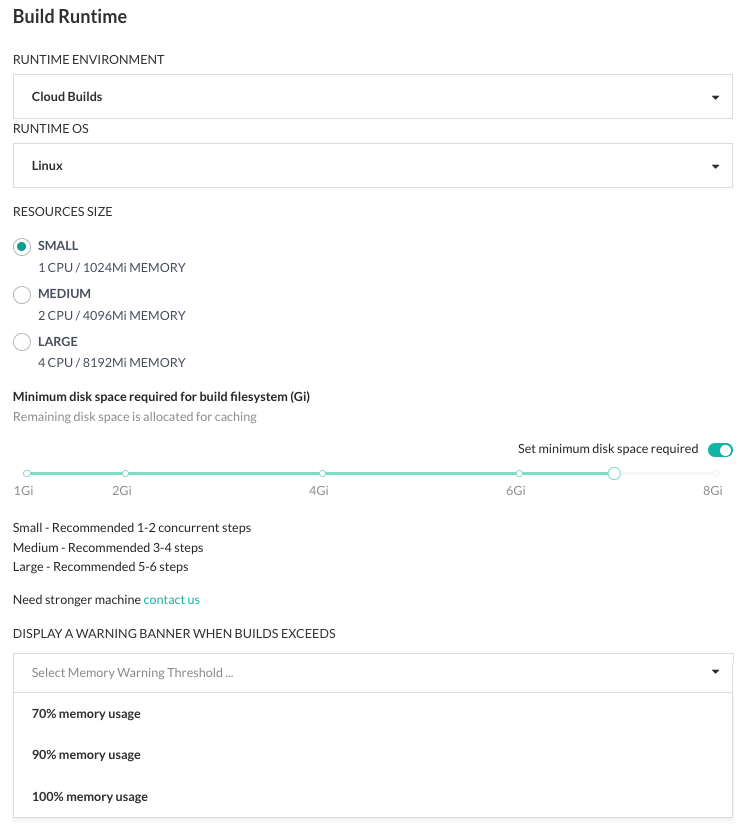Expand the Runtime OS Linux dropdown
Screen dimensions: 755x829
coord(372,166)
